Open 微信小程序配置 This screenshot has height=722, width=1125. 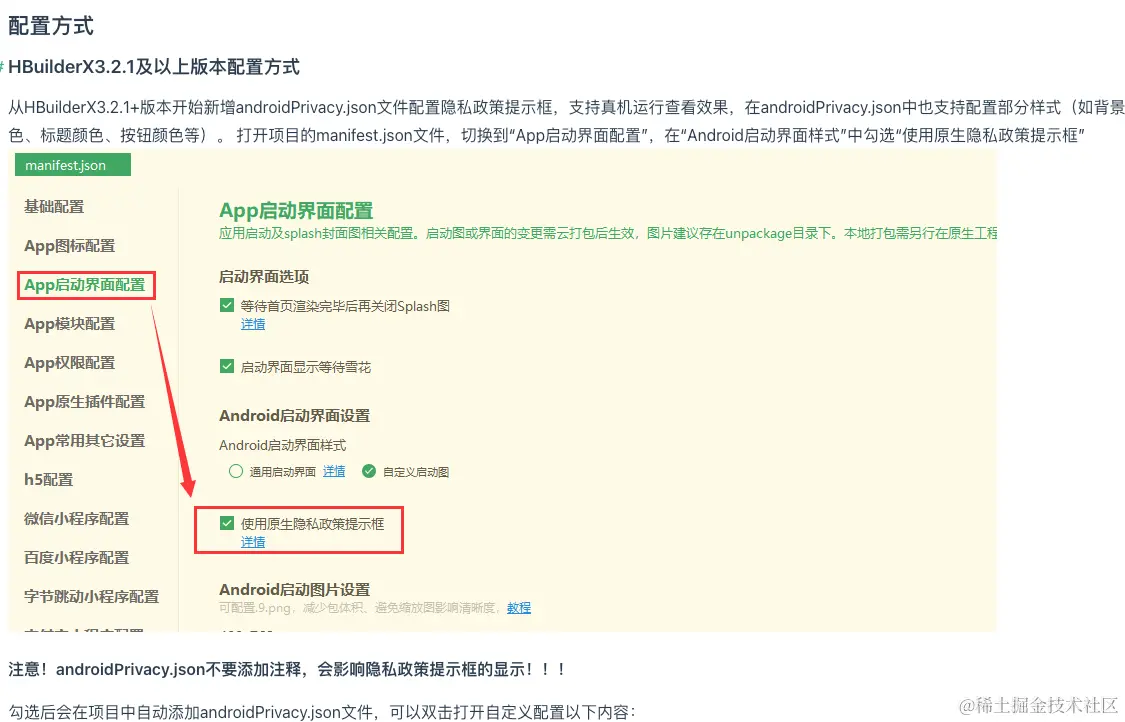pos(76,518)
